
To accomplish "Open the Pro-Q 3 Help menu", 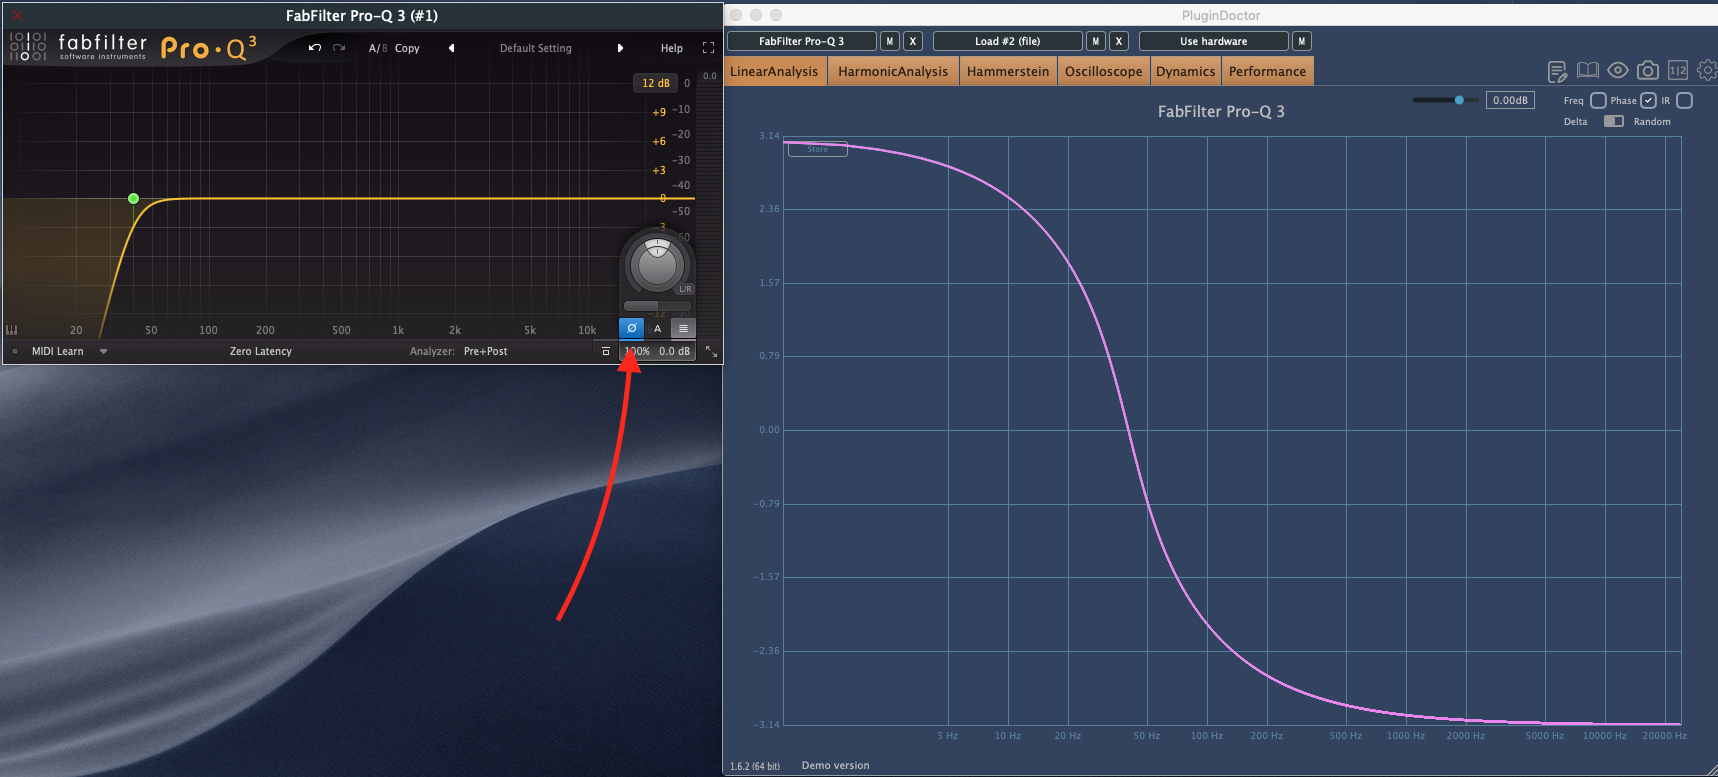I will [672, 48].
